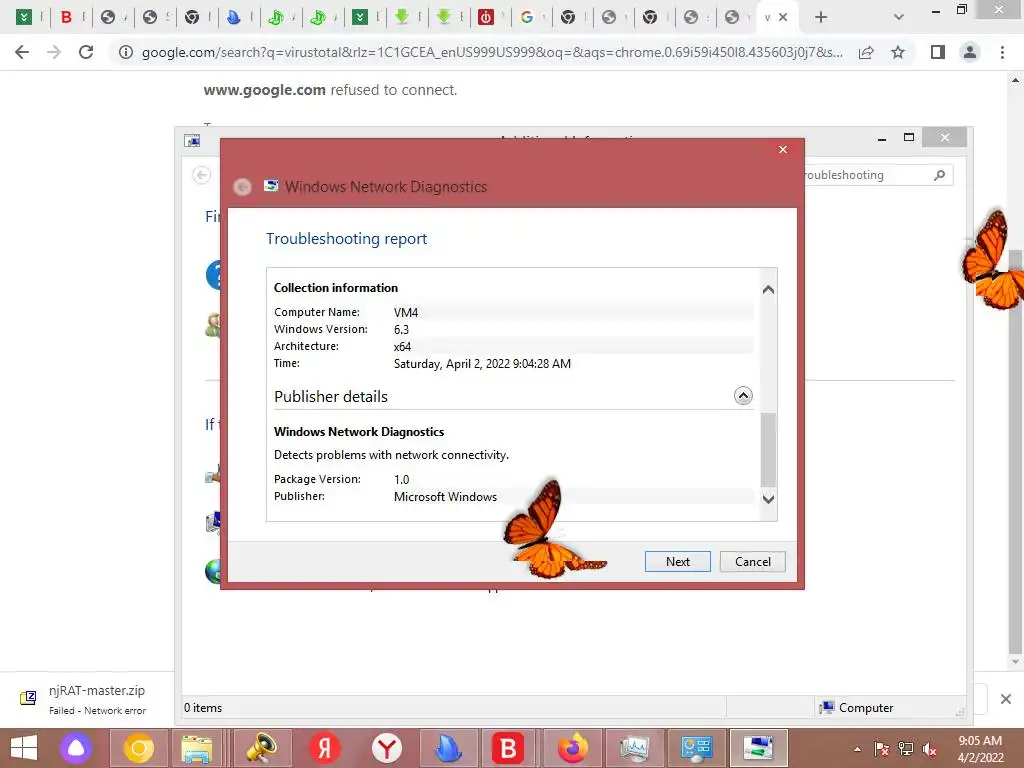
Task: Open Chrome profile avatar
Action: pyautogui.click(x=970, y=52)
